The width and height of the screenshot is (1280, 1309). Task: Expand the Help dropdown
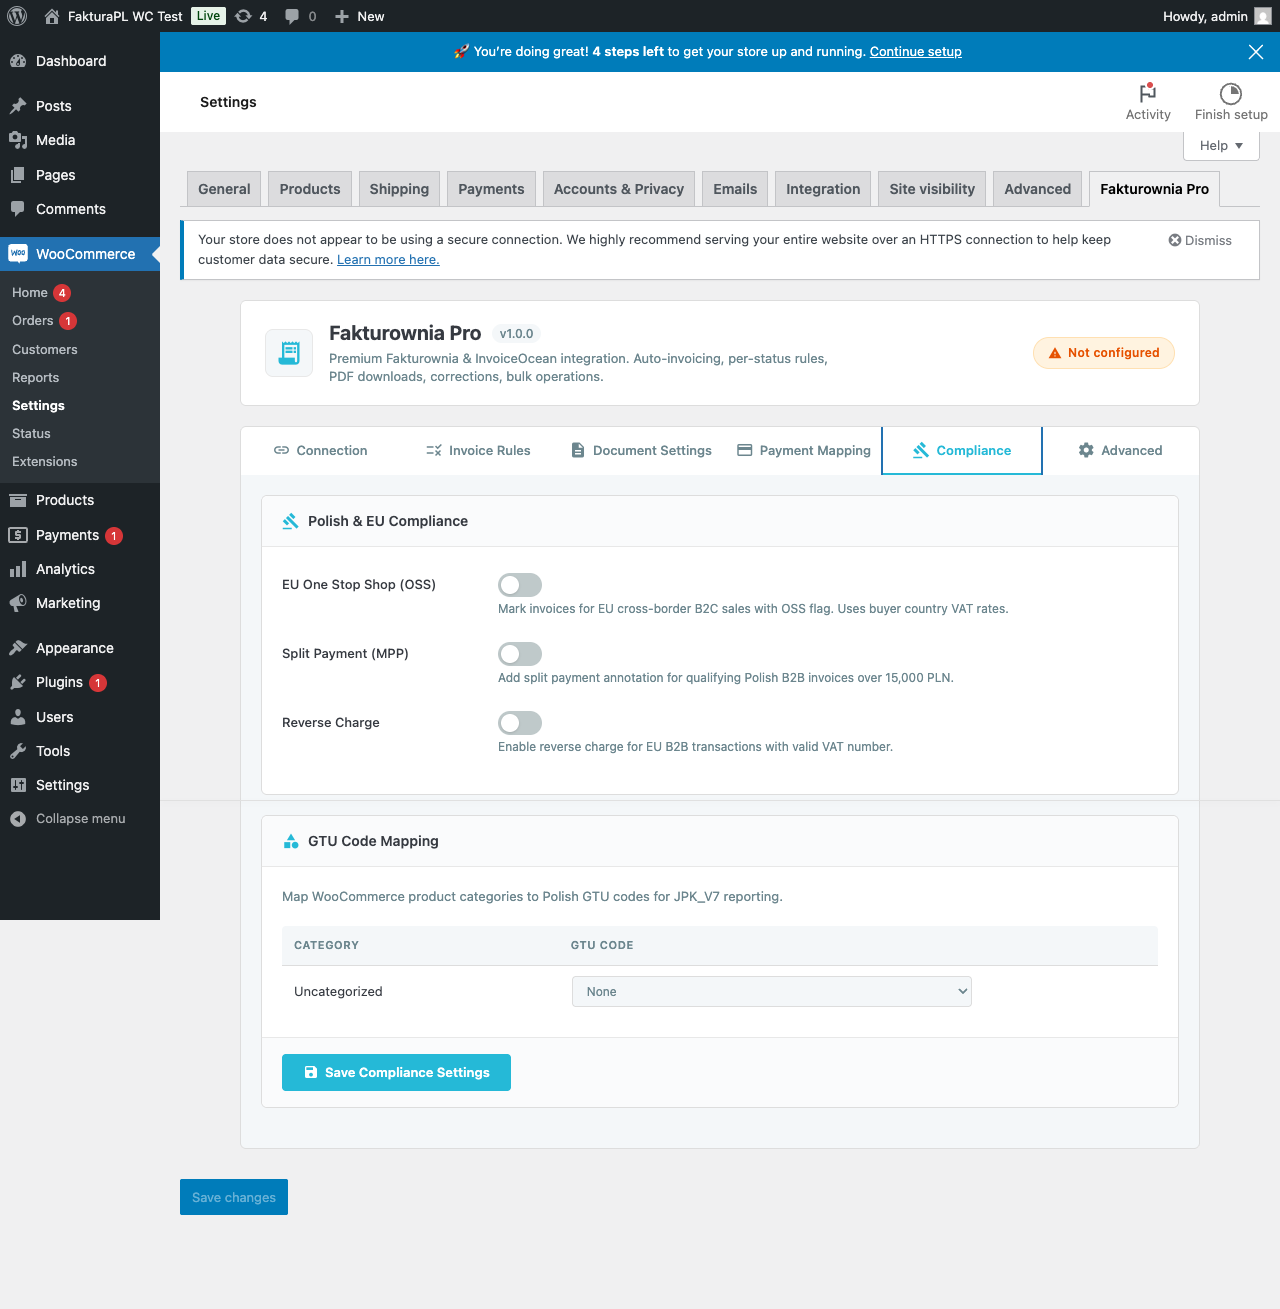(x=1221, y=146)
